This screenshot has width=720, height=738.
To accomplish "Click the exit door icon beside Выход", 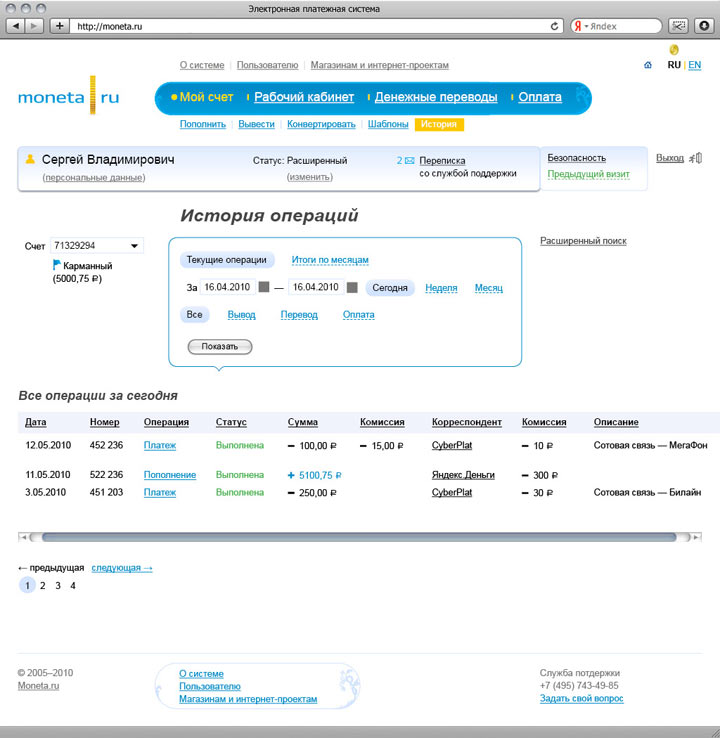I will [697, 158].
